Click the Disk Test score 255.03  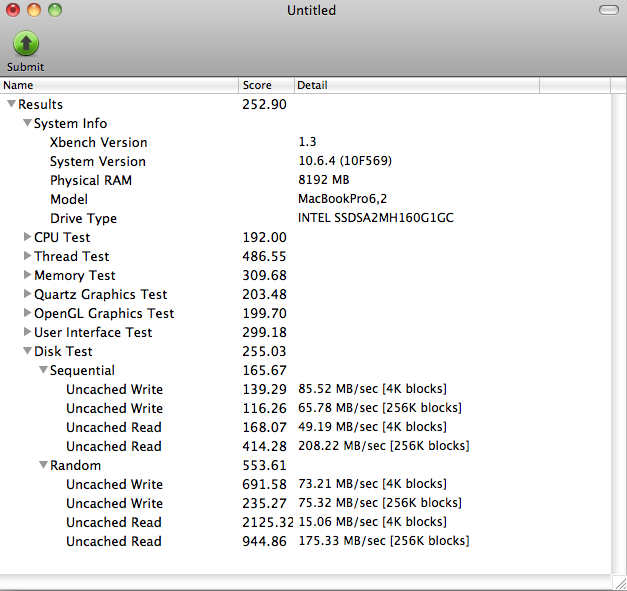(264, 351)
